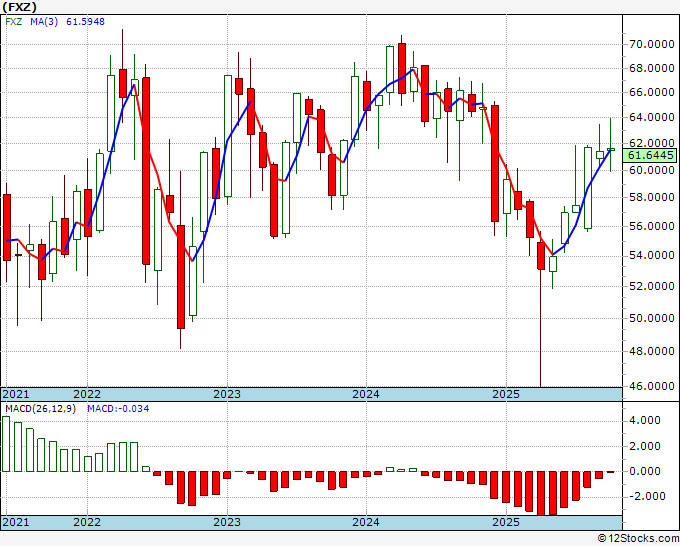The height and width of the screenshot is (546, 680).
Task: Click the 4.000 MACD axis label
Action: [x=647, y=420]
